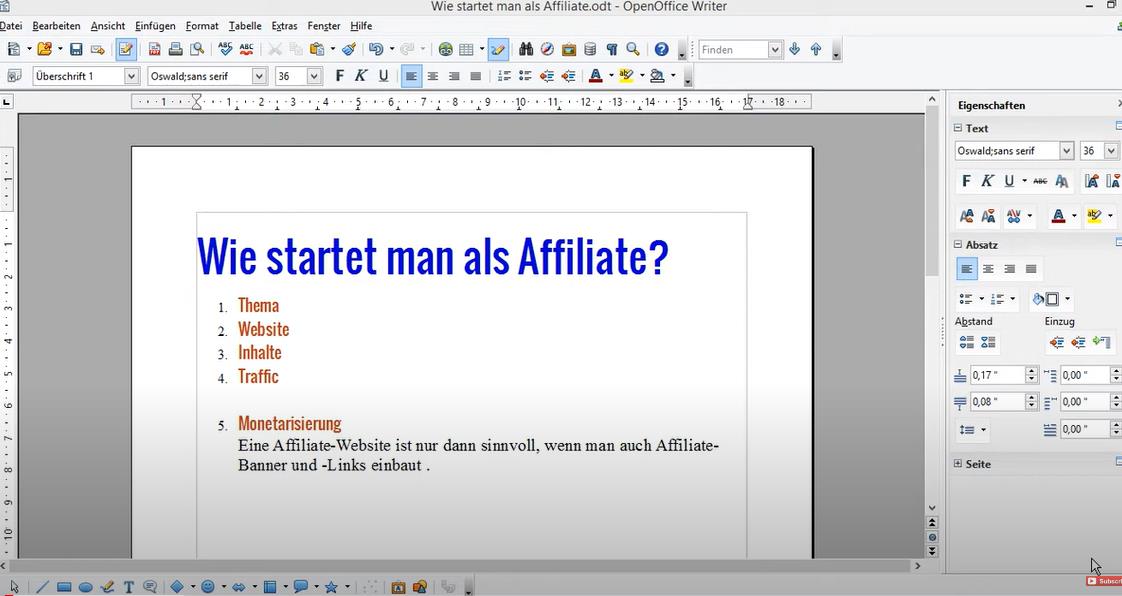The image size is (1122, 596).
Task: Open the Finden search dropdown arrow
Action: [775, 49]
